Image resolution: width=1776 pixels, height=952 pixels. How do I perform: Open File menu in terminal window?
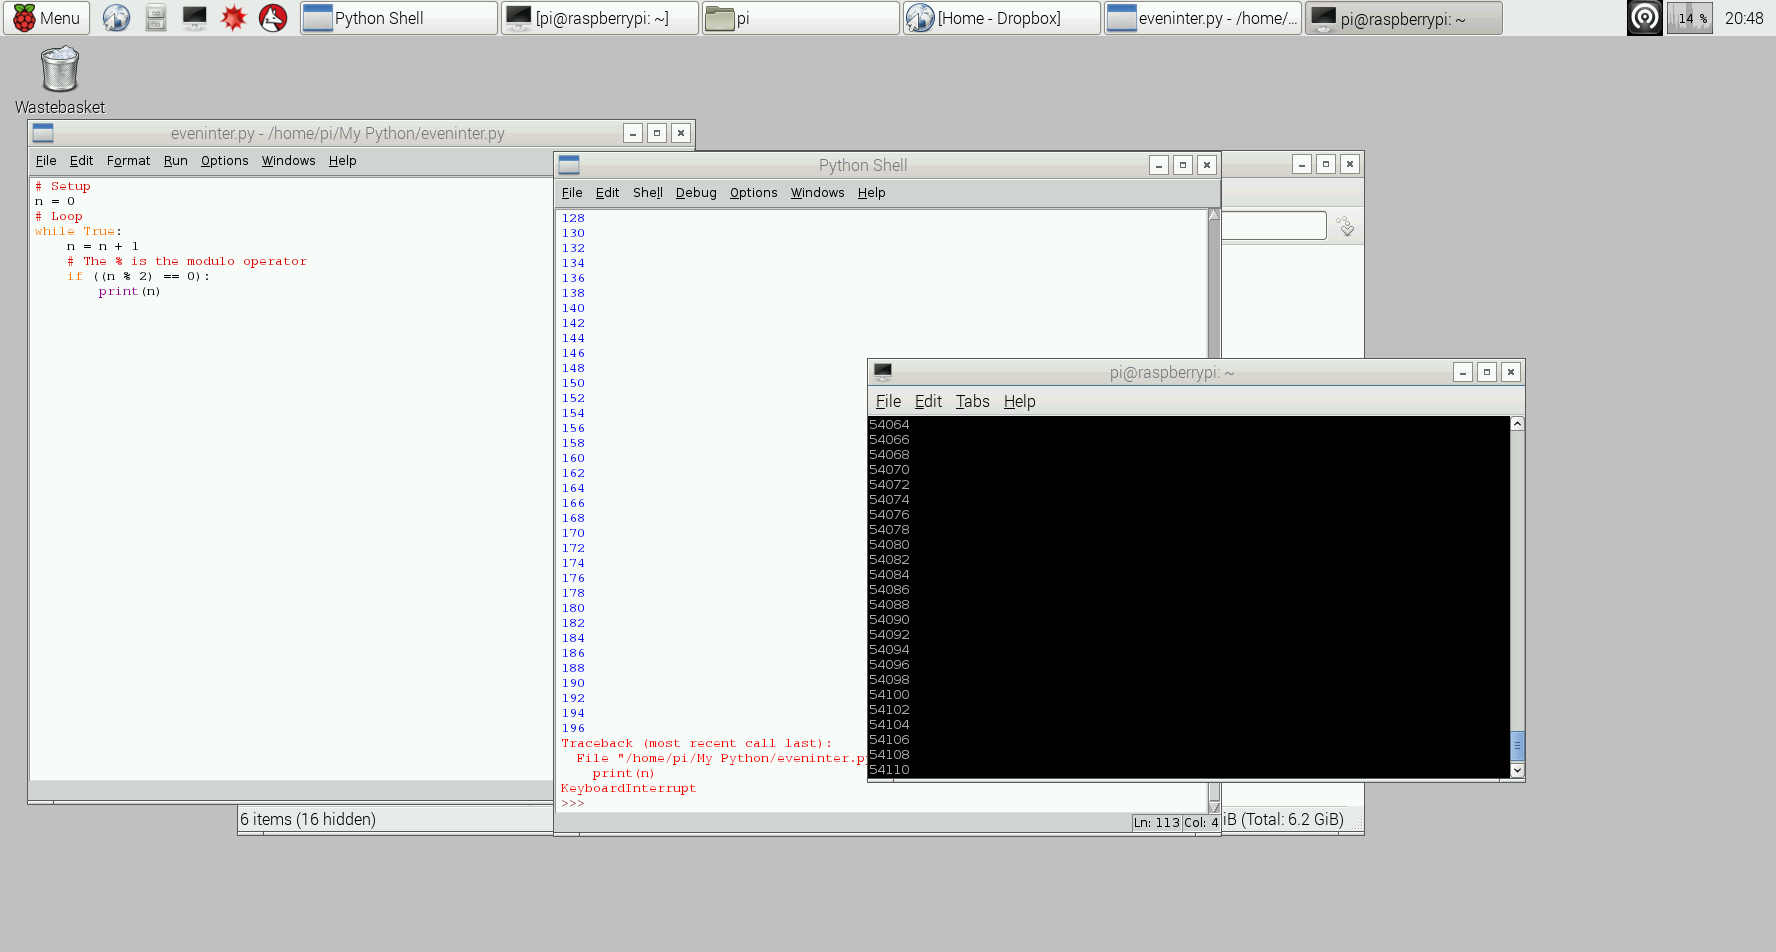(888, 401)
